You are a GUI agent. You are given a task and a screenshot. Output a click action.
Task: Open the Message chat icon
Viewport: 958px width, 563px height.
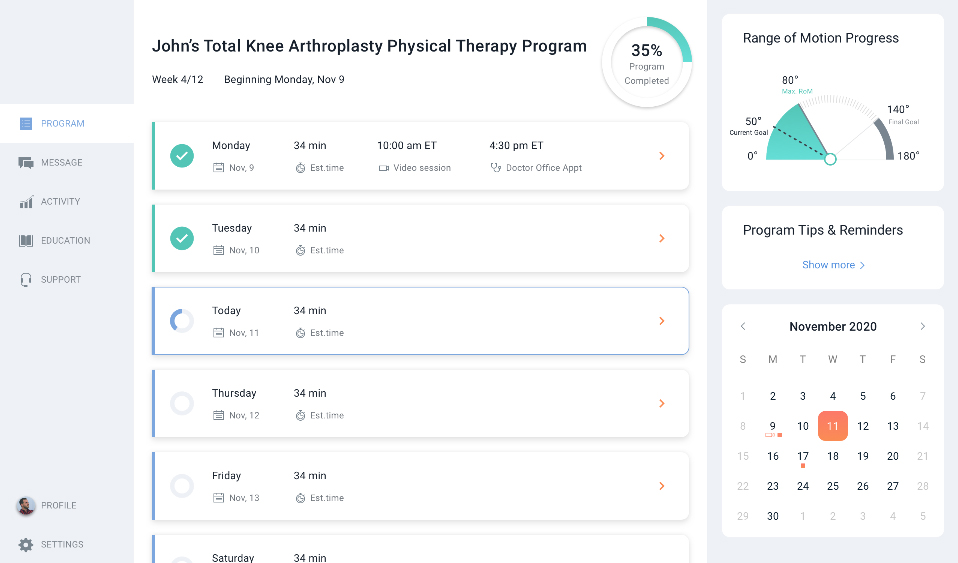click(x=26, y=163)
